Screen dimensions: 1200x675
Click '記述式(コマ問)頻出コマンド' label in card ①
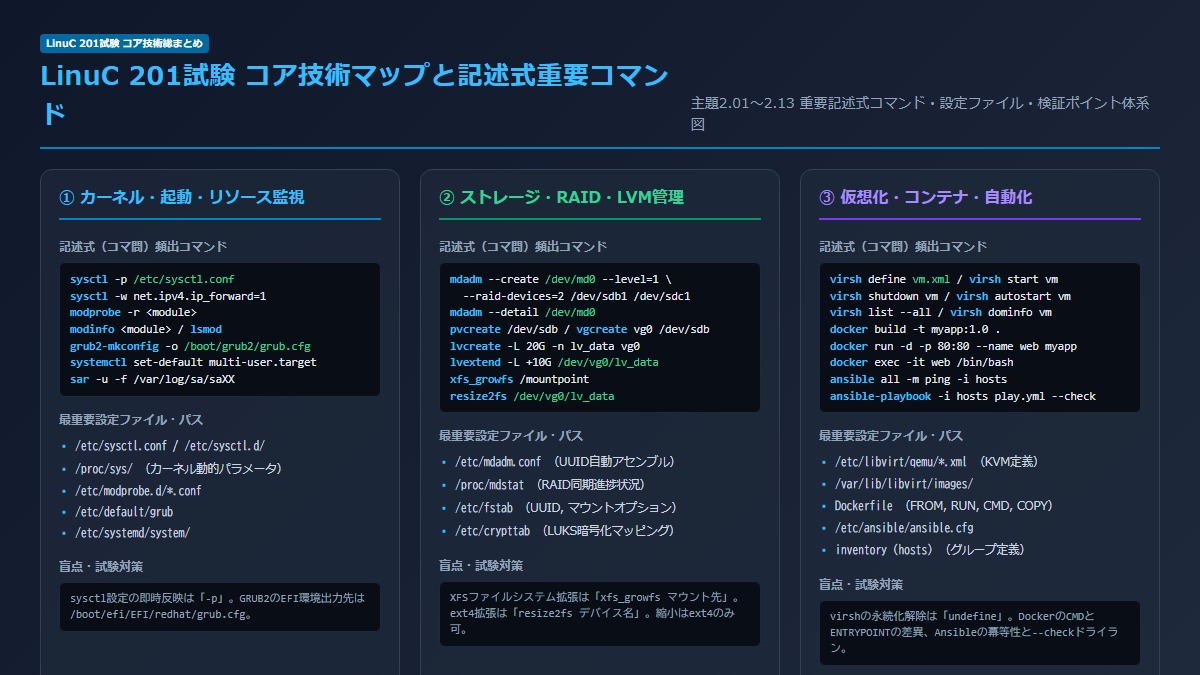[x=143, y=247]
